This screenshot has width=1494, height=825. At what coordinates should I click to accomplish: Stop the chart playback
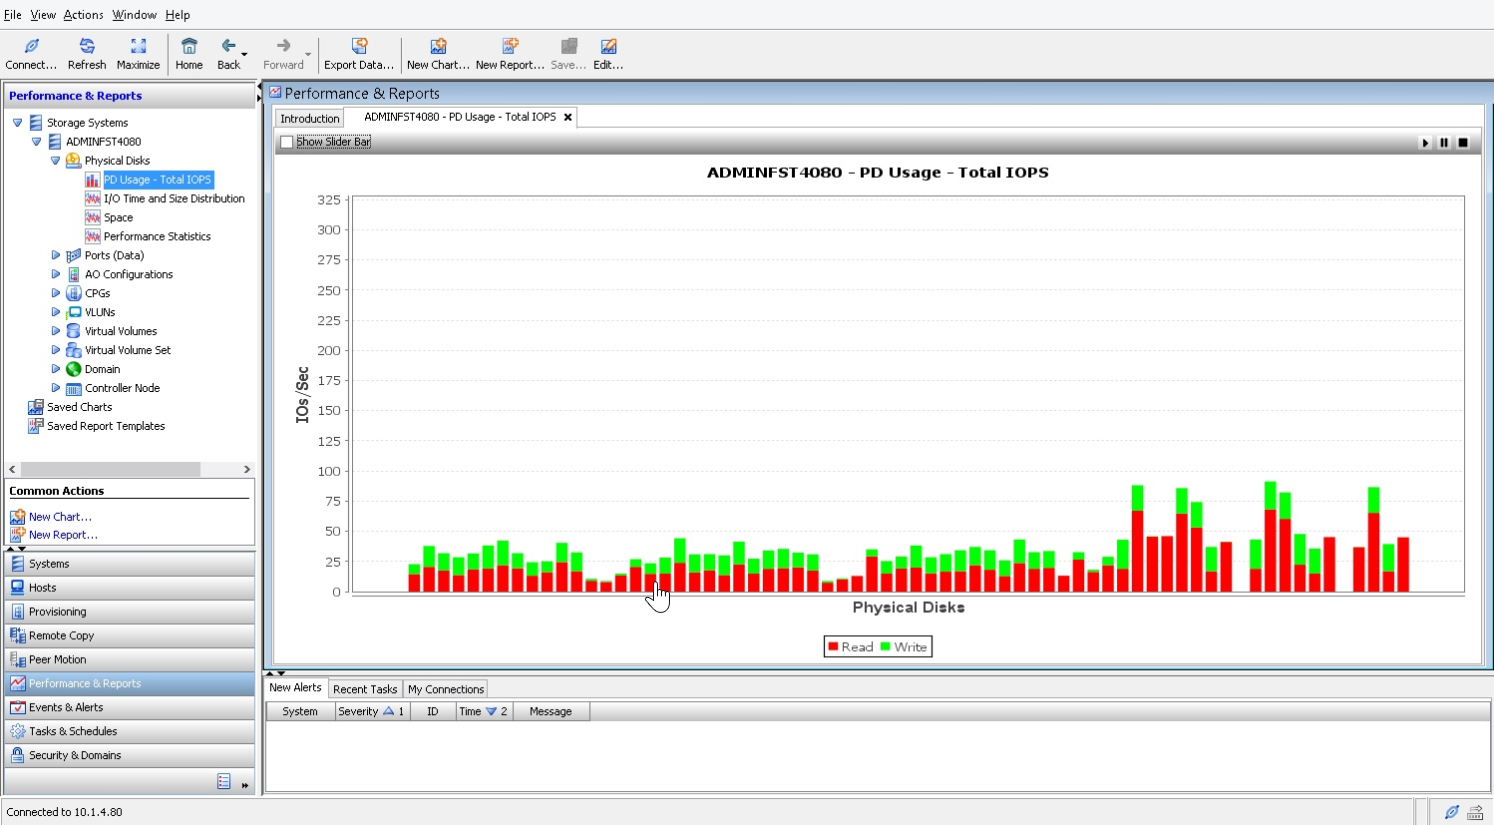[1463, 143]
